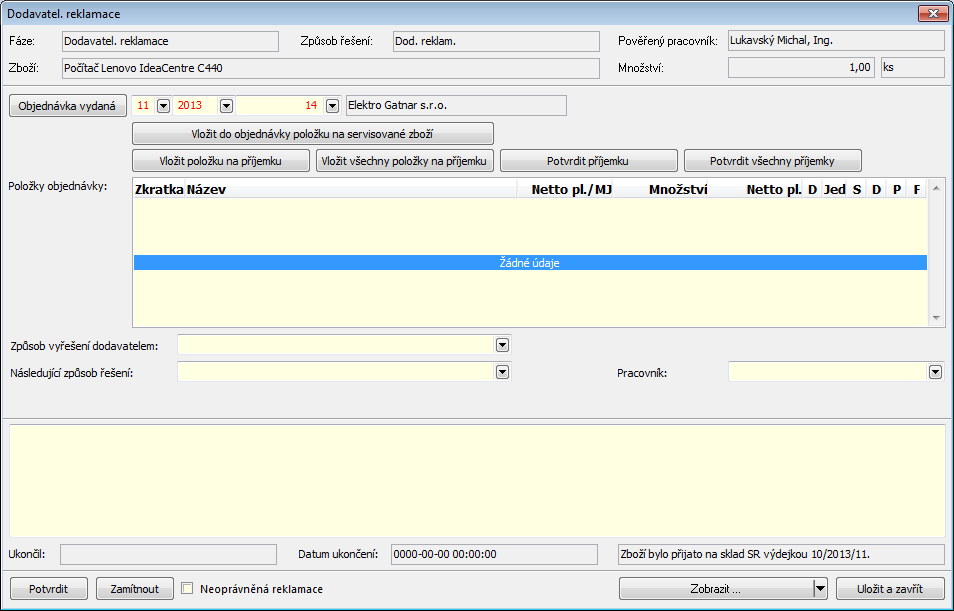Open the Pracovník dropdown
Viewport: 954px width, 611px height.
[935, 371]
